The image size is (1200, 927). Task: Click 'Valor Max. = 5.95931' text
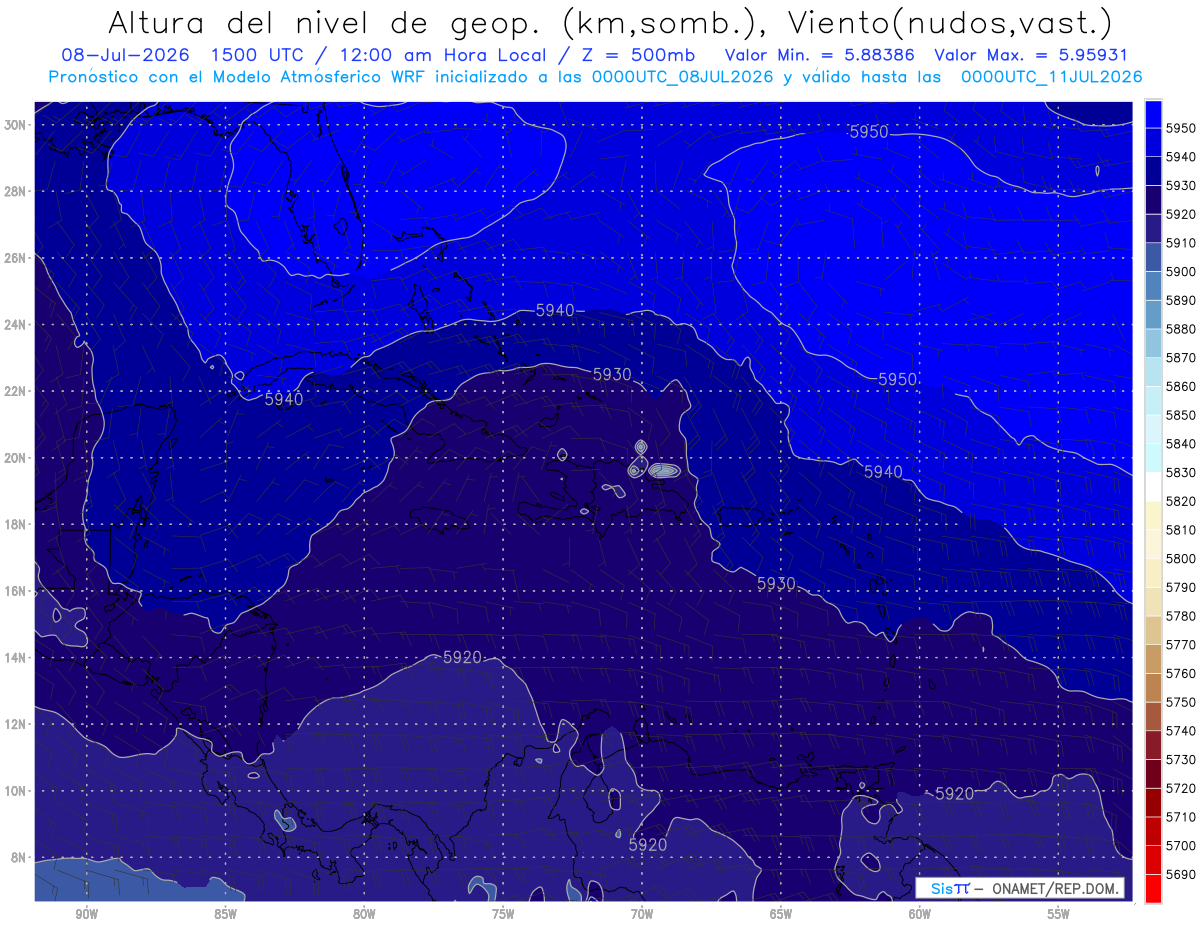(1030, 56)
